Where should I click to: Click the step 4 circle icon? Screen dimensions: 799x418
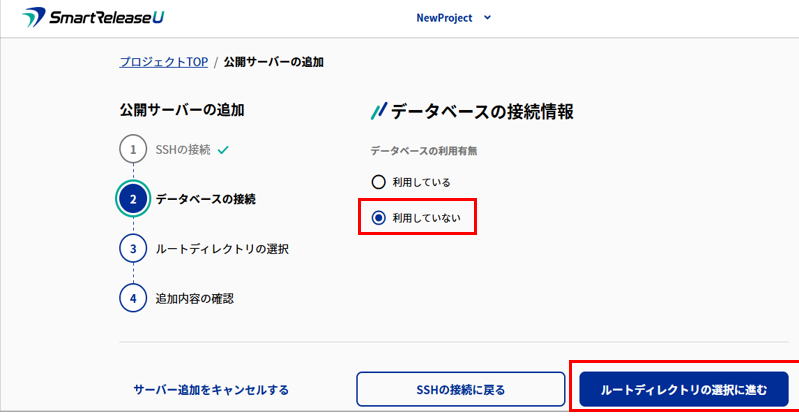pos(133,297)
